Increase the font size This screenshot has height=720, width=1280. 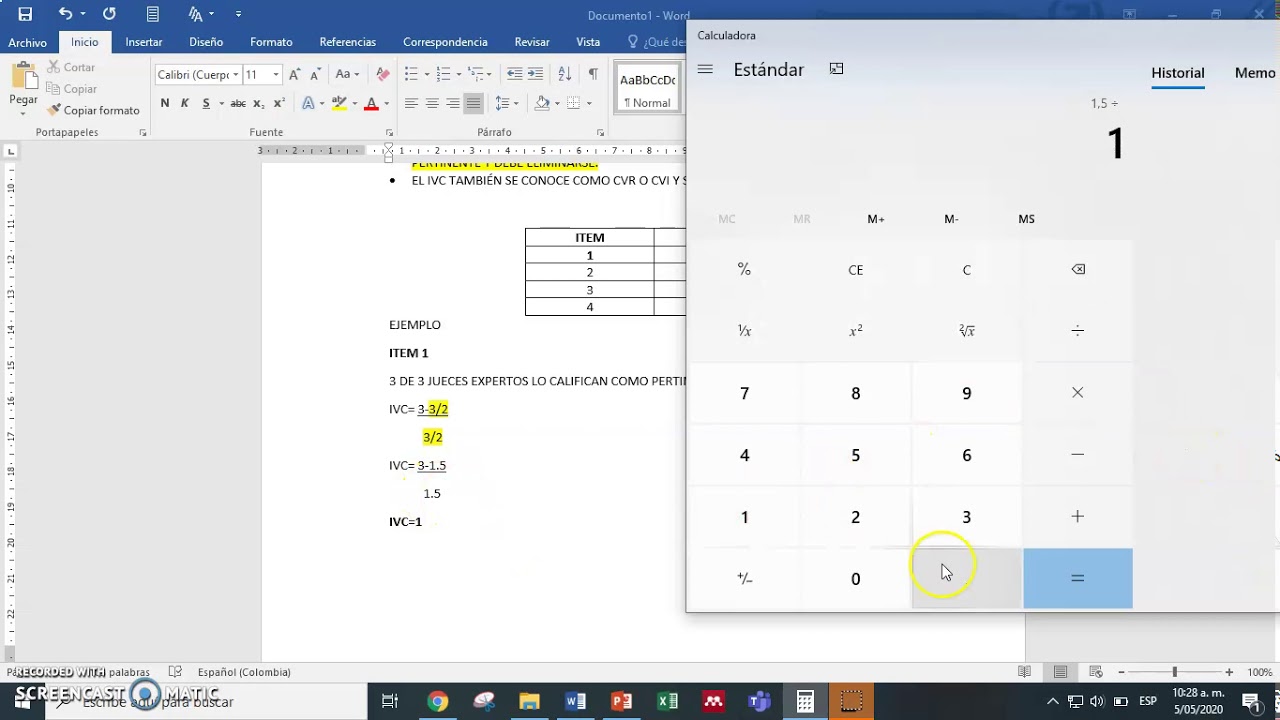click(295, 74)
